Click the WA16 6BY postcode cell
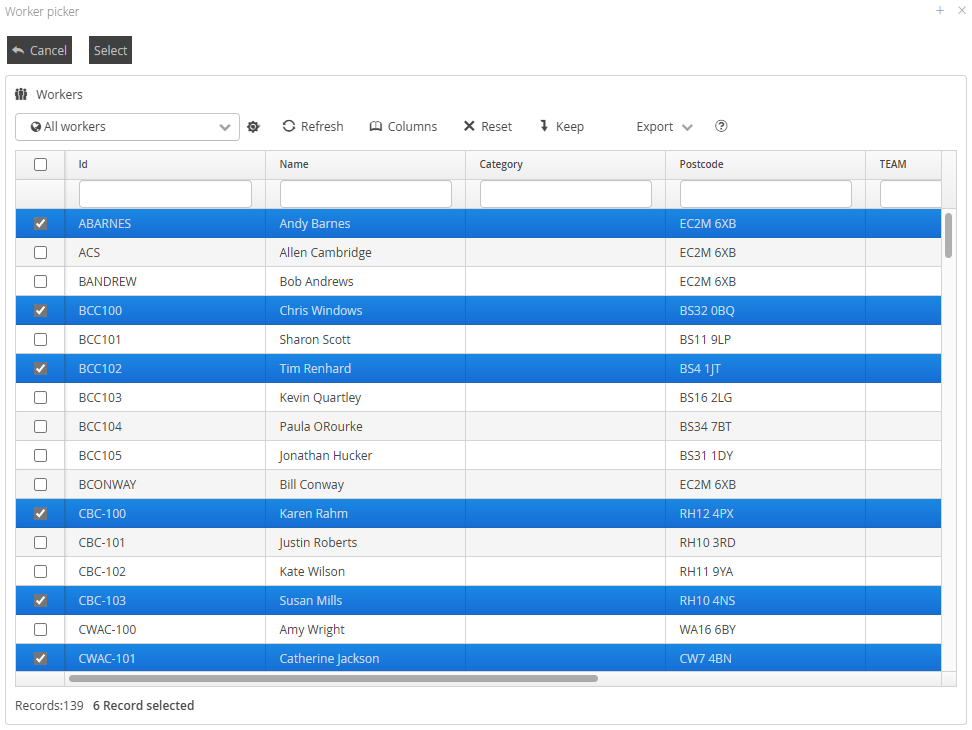 click(766, 630)
